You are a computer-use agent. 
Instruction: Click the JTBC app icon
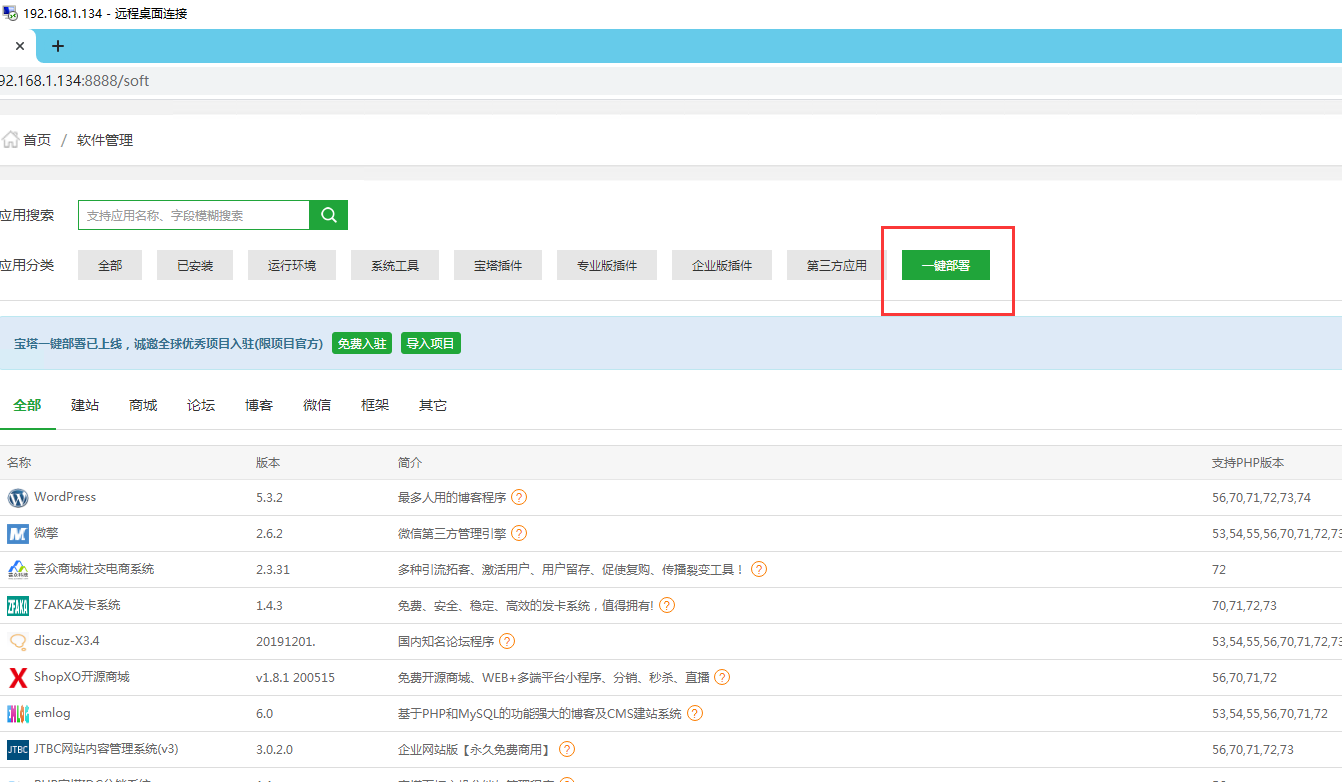(18, 750)
